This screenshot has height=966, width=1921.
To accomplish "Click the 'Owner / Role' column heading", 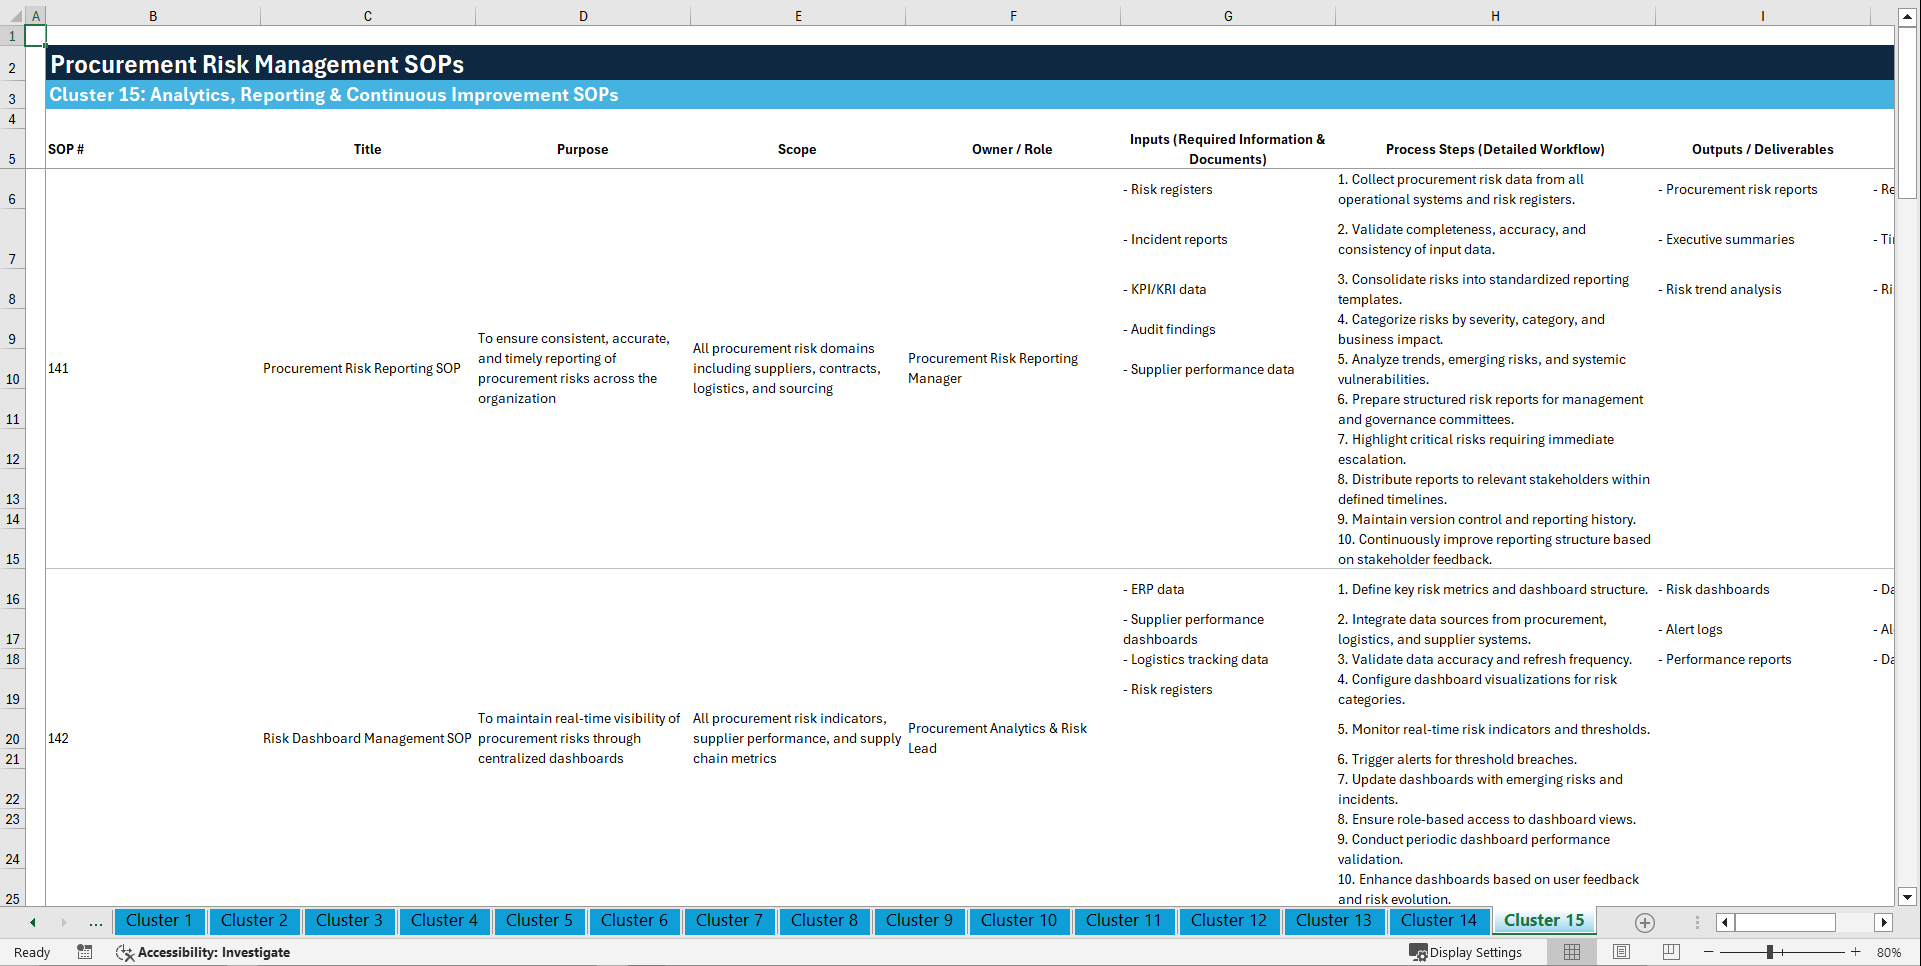I will [1012, 149].
